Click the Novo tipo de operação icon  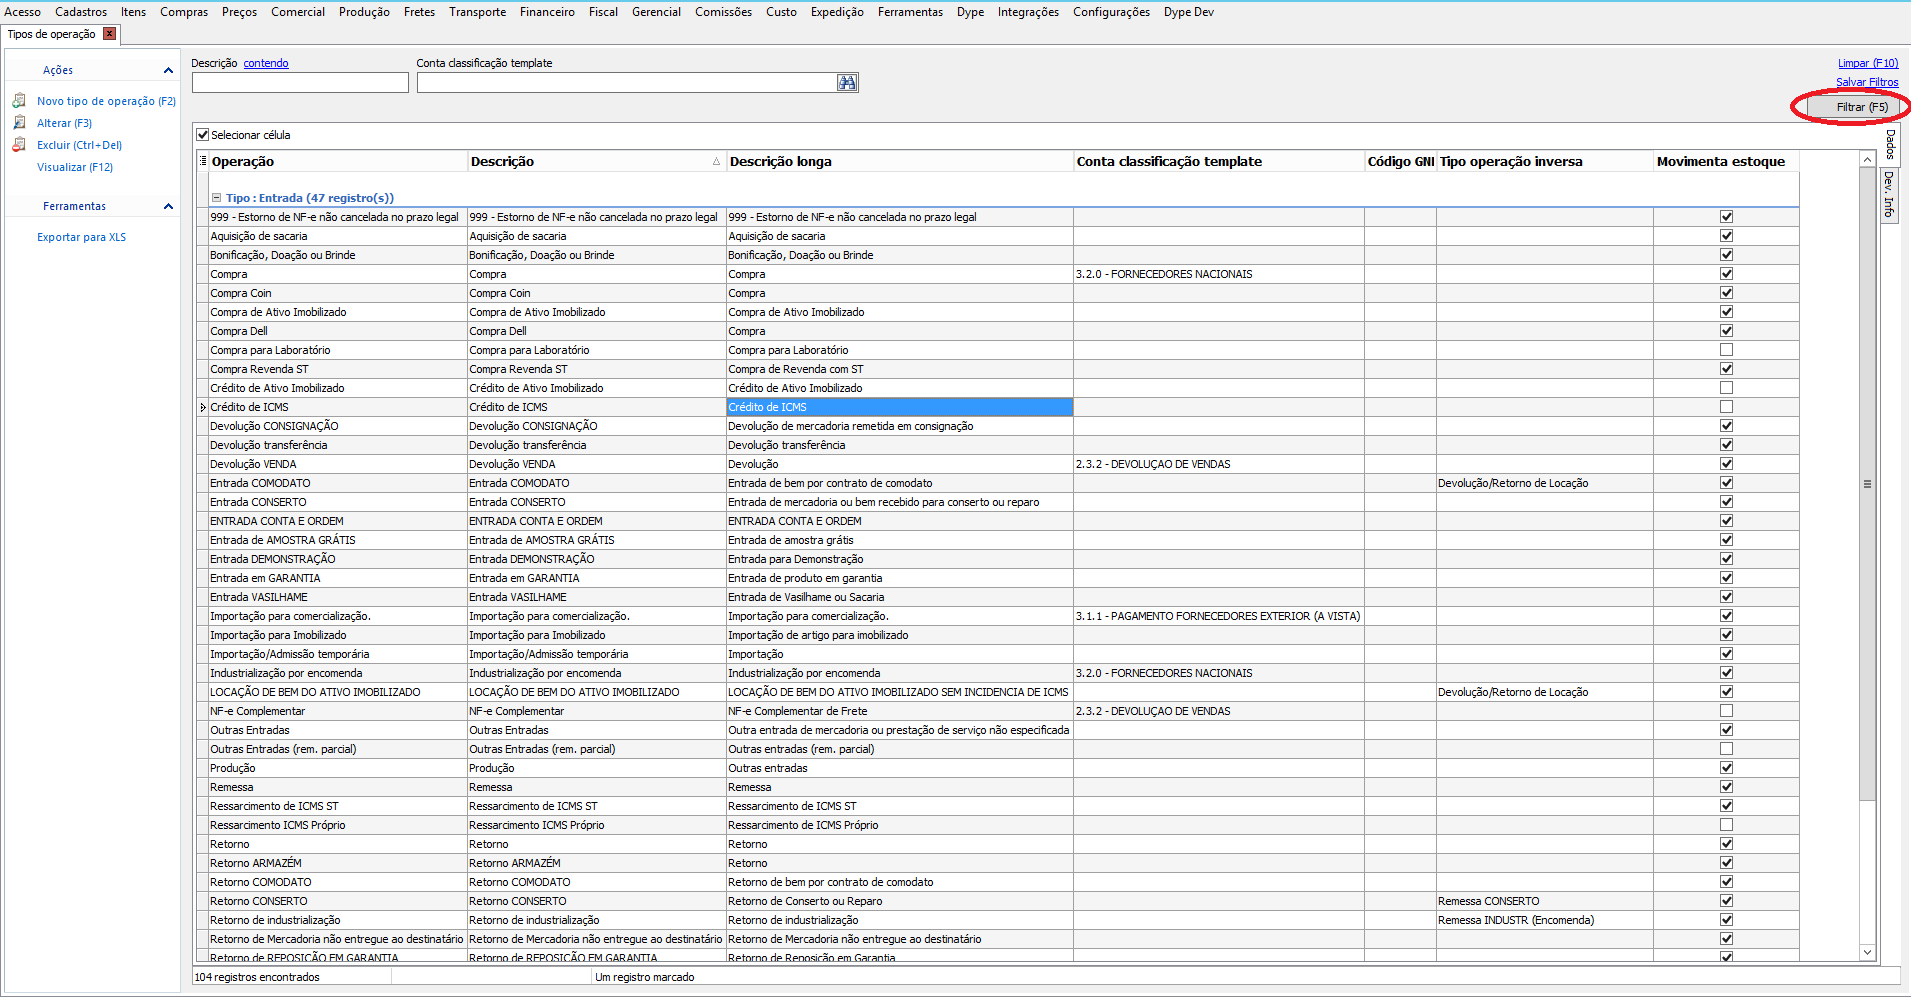point(19,101)
